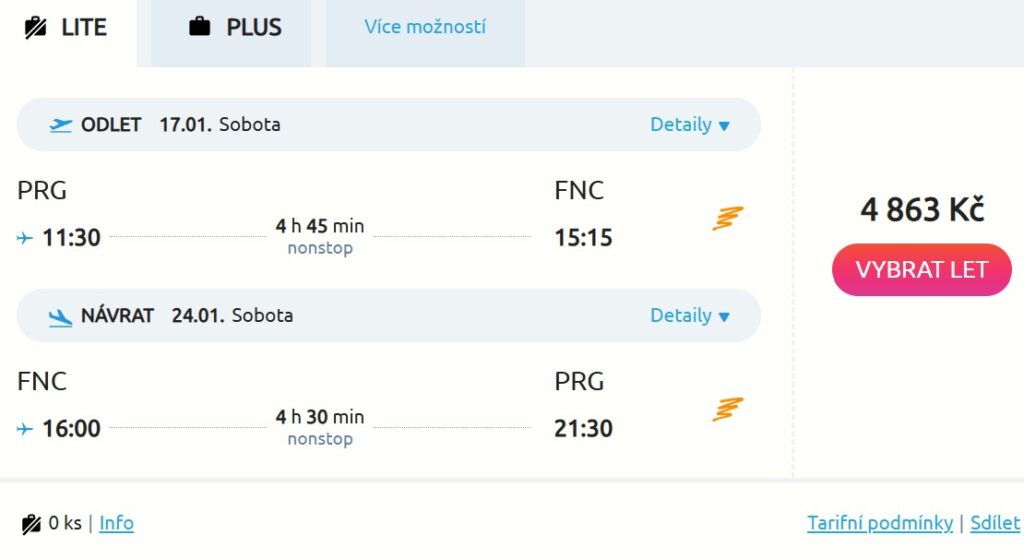This screenshot has width=1024, height=559.
Task: Click the baggage icon next to 0 ks
Action: [x=32, y=523]
